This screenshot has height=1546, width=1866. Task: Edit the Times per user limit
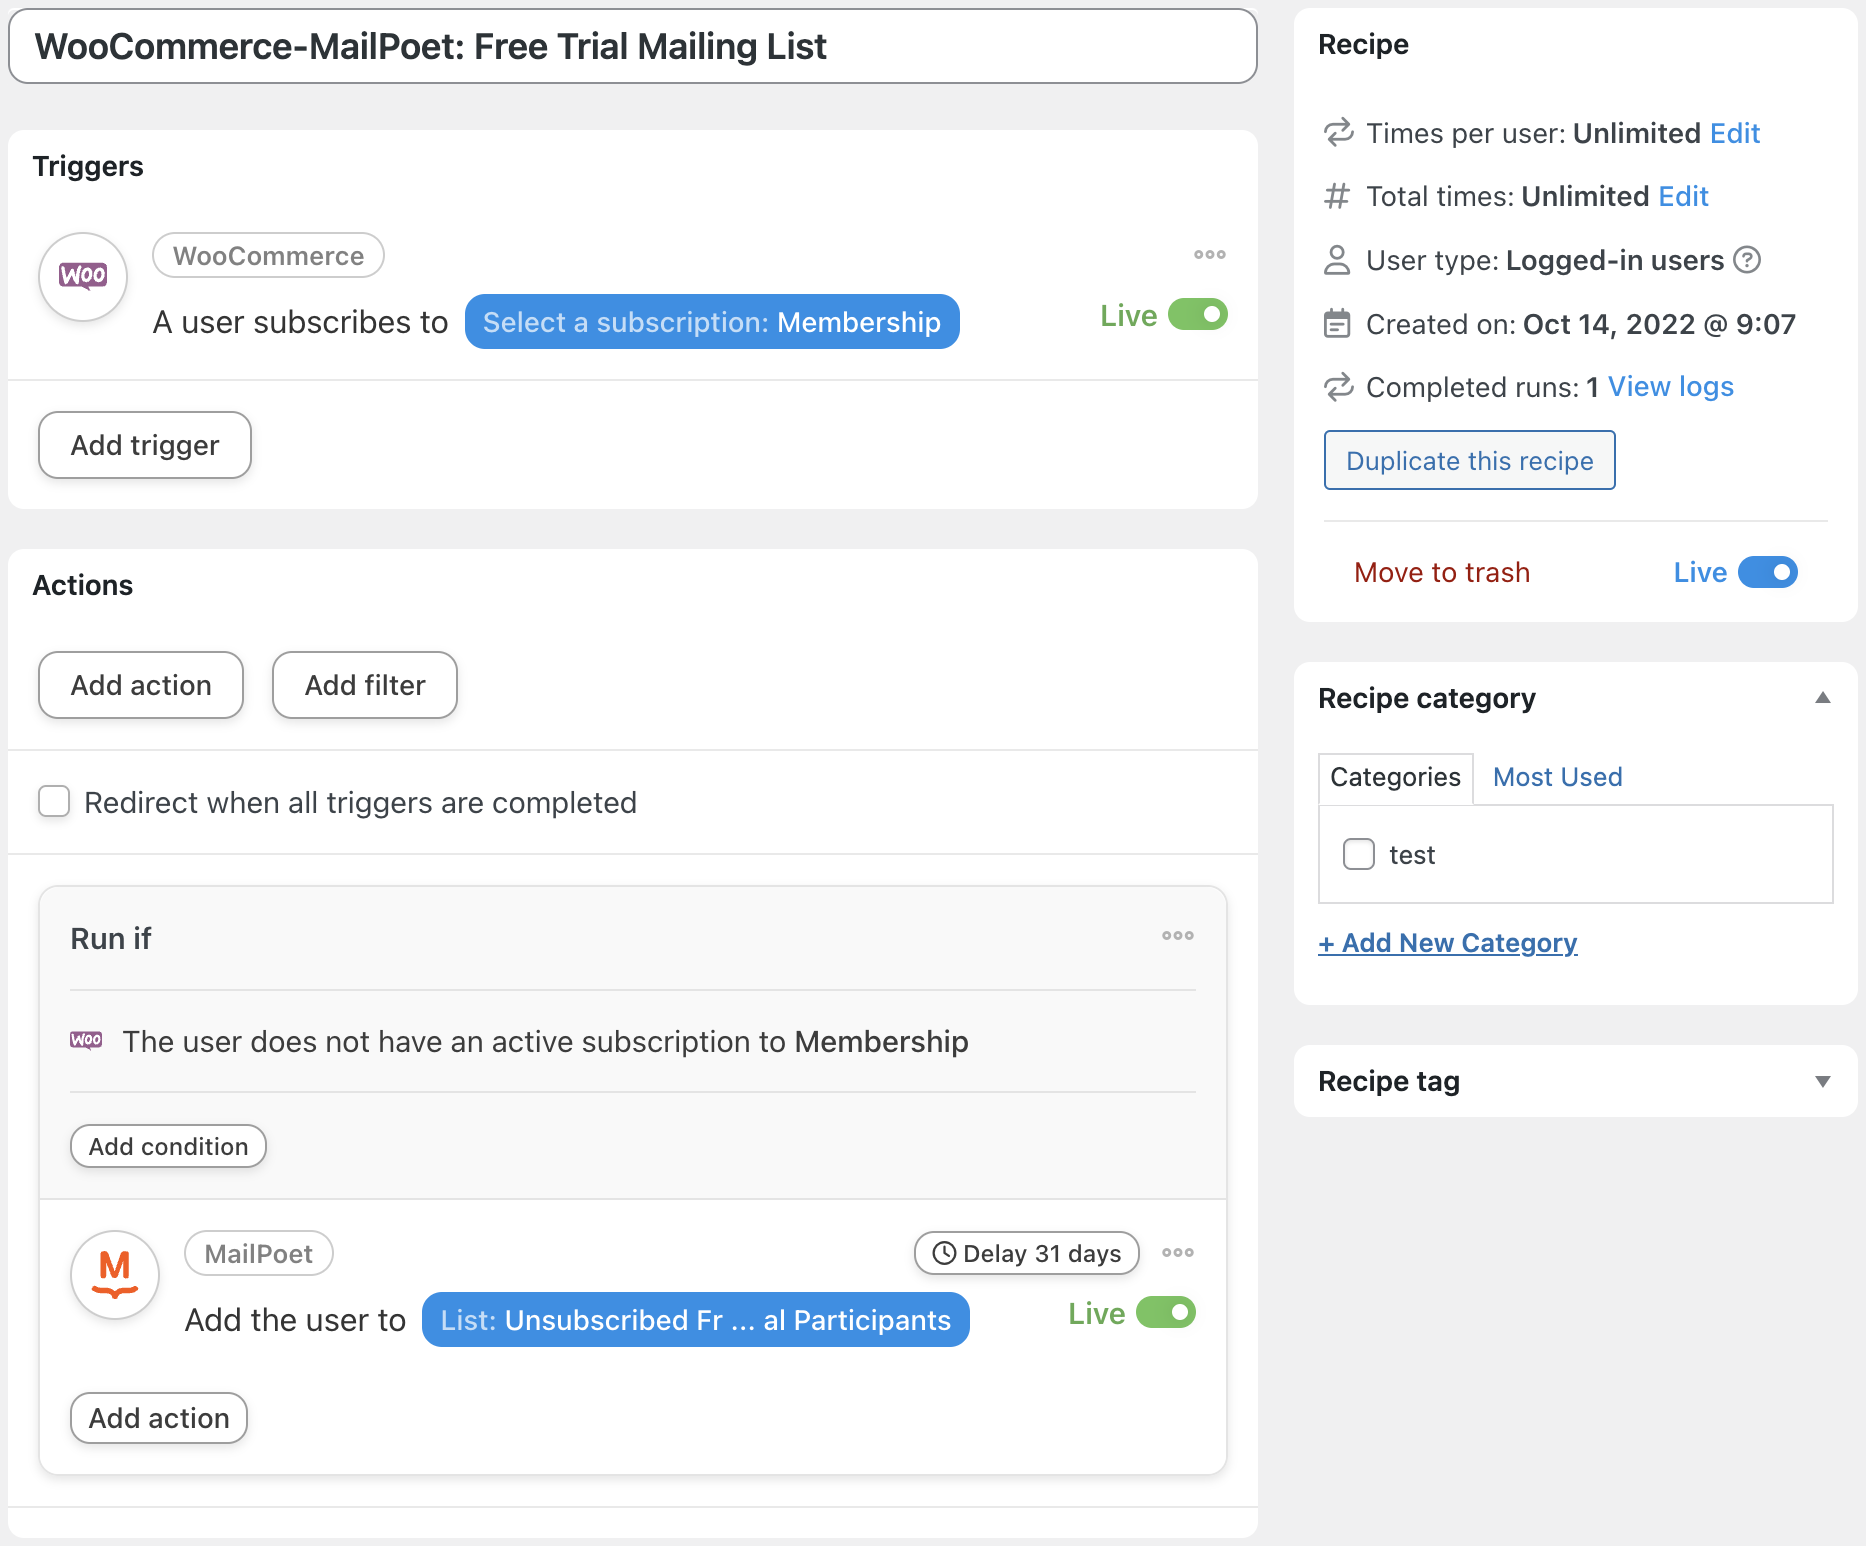click(x=1735, y=133)
